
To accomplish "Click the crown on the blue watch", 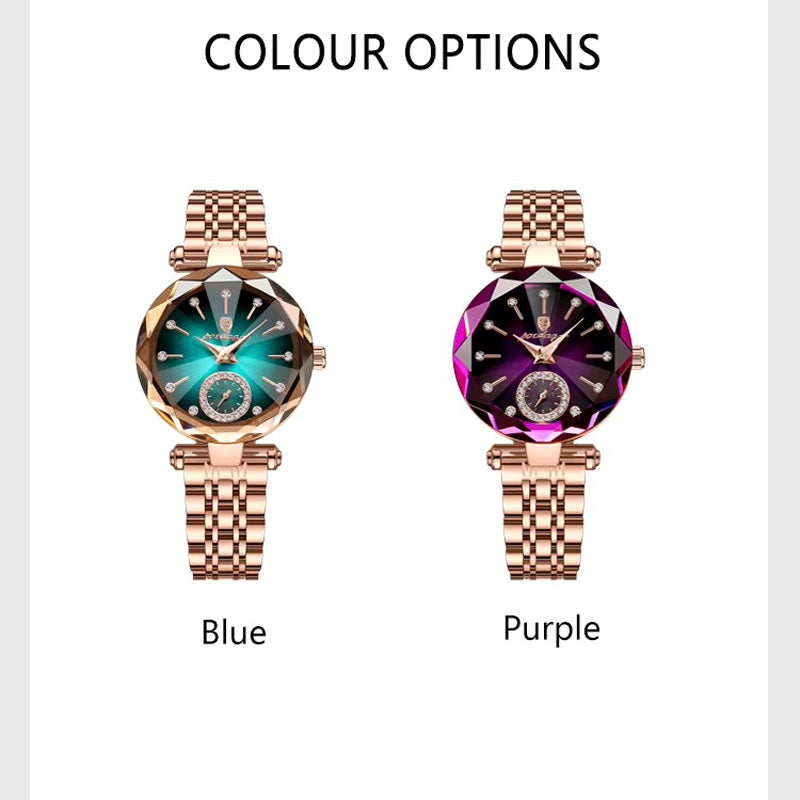I will tap(319, 357).
